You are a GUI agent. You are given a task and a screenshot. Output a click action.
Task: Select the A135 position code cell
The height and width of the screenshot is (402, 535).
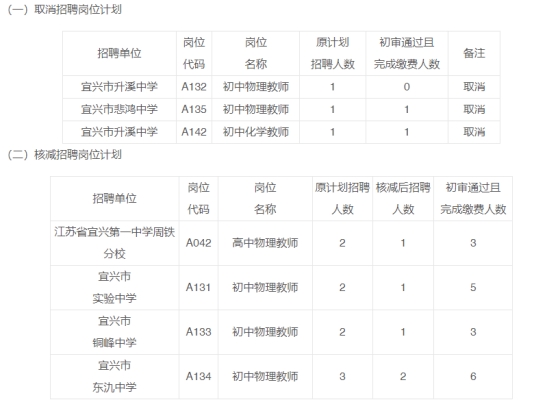click(x=194, y=109)
